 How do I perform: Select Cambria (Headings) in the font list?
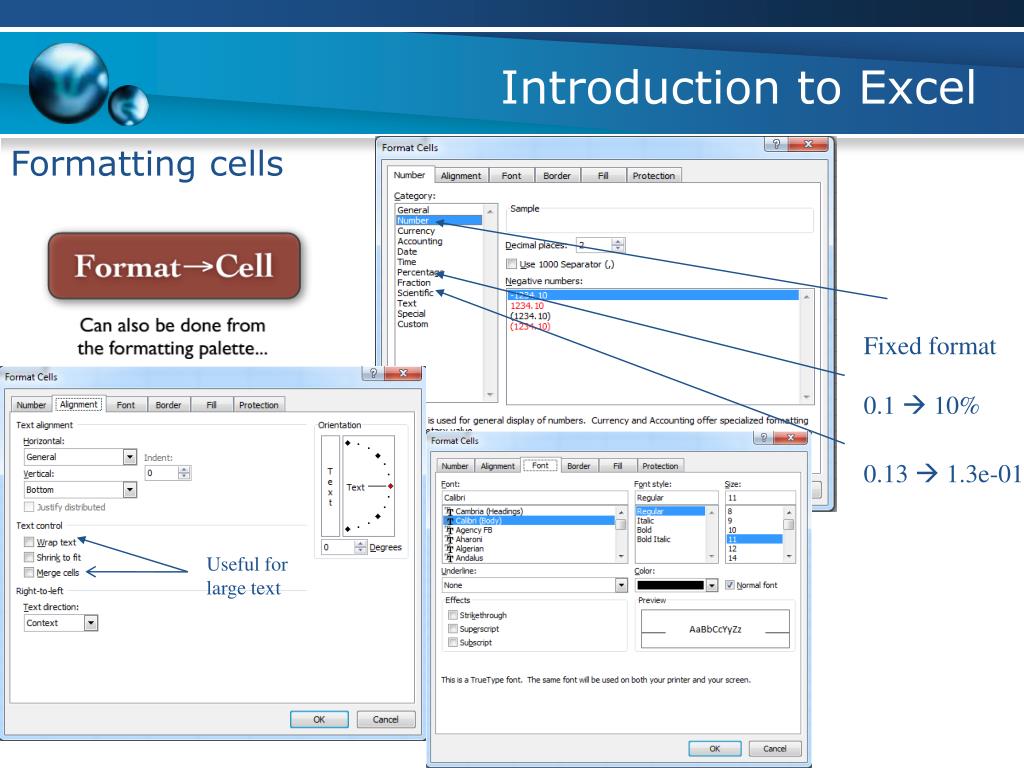[x=489, y=511]
